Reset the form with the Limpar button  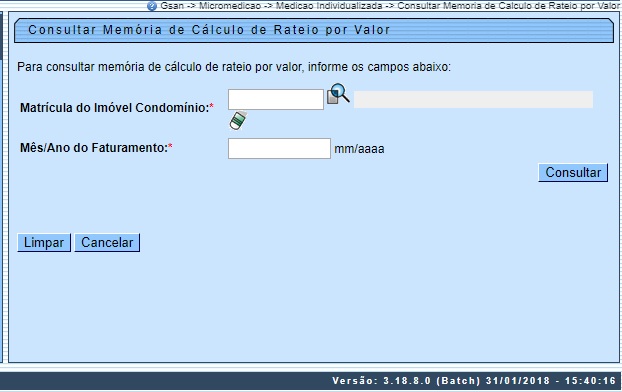[44, 242]
